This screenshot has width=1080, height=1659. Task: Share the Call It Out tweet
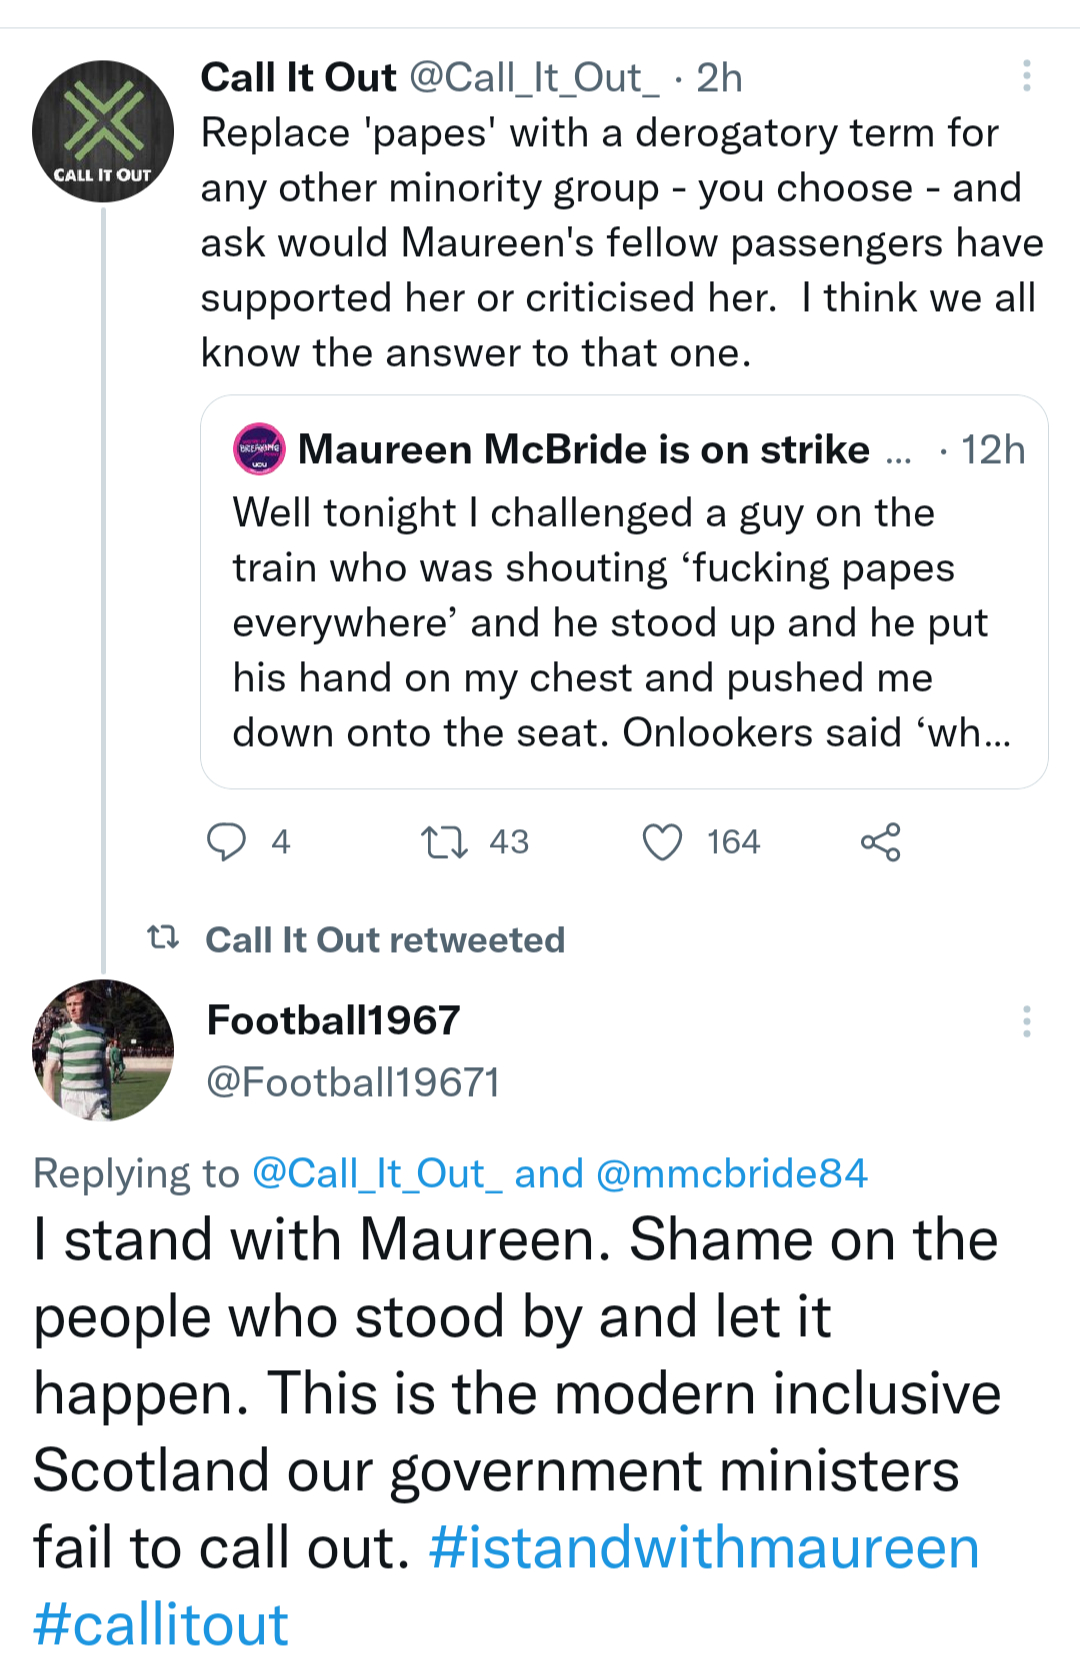coord(880,842)
